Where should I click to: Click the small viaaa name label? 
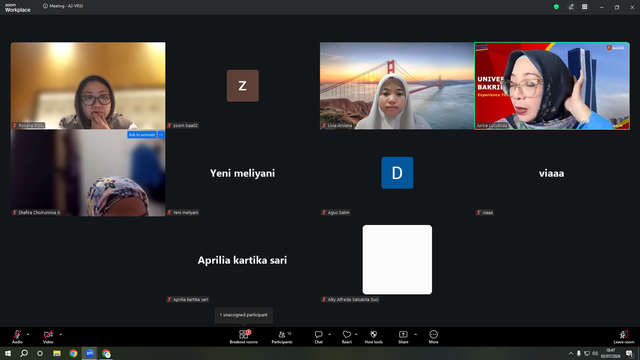[484, 212]
